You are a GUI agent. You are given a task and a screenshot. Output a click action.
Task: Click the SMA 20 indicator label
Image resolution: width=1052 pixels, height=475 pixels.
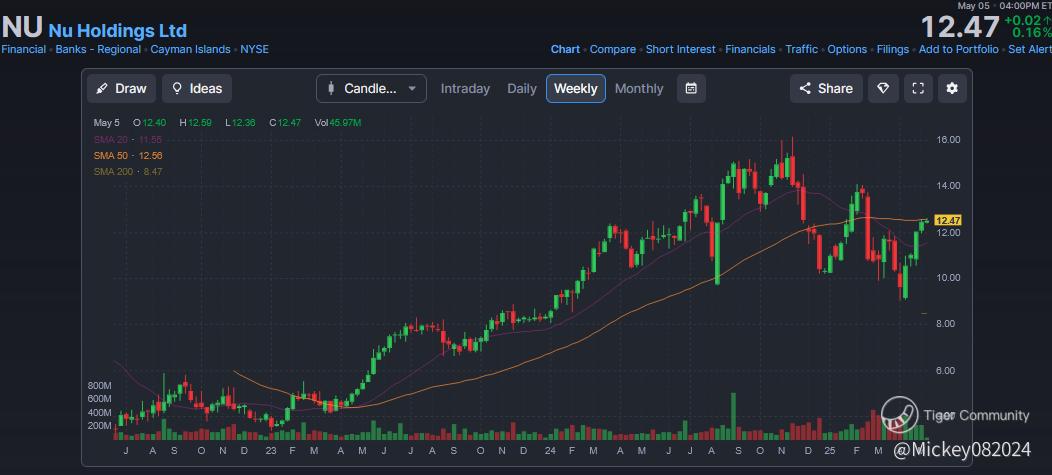pyautogui.click(x=127, y=140)
